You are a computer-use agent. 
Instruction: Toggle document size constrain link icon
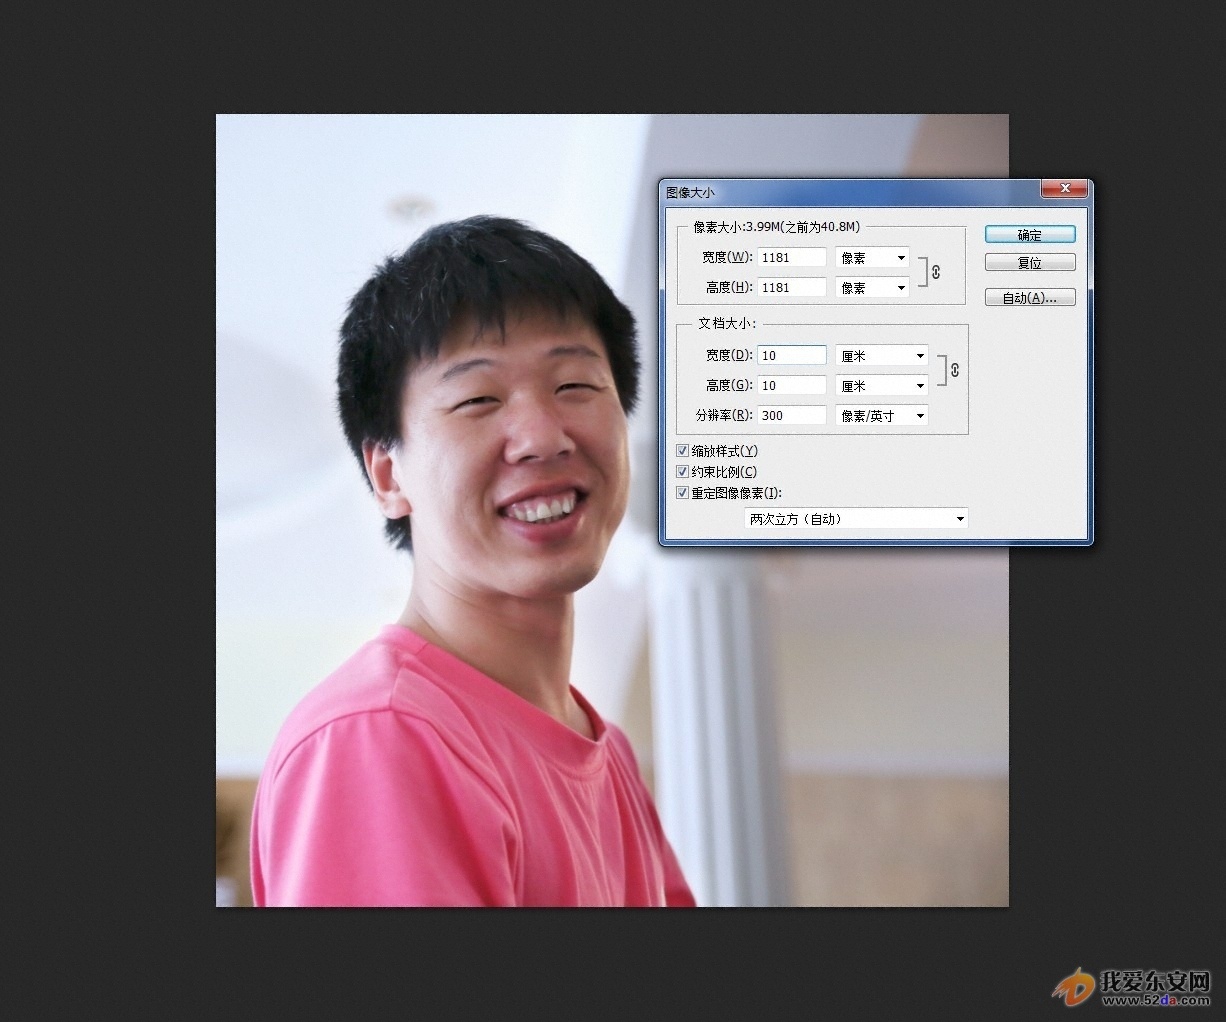coord(954,370)
